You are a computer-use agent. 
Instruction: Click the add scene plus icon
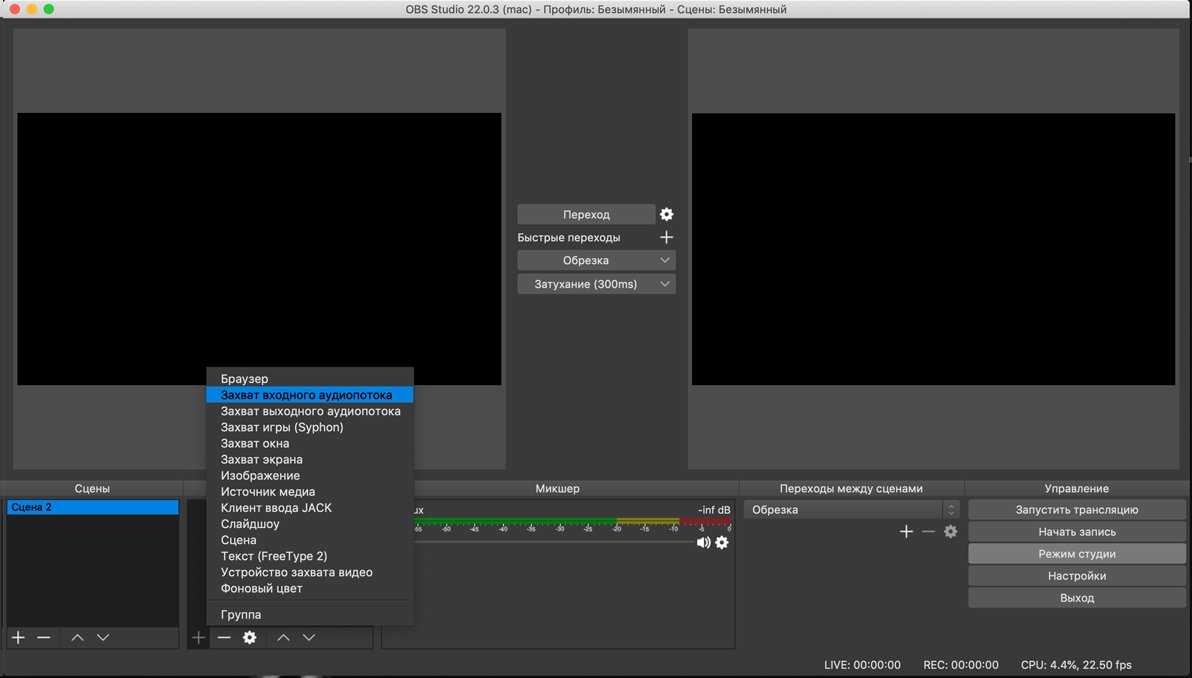[x=18, y=638]
